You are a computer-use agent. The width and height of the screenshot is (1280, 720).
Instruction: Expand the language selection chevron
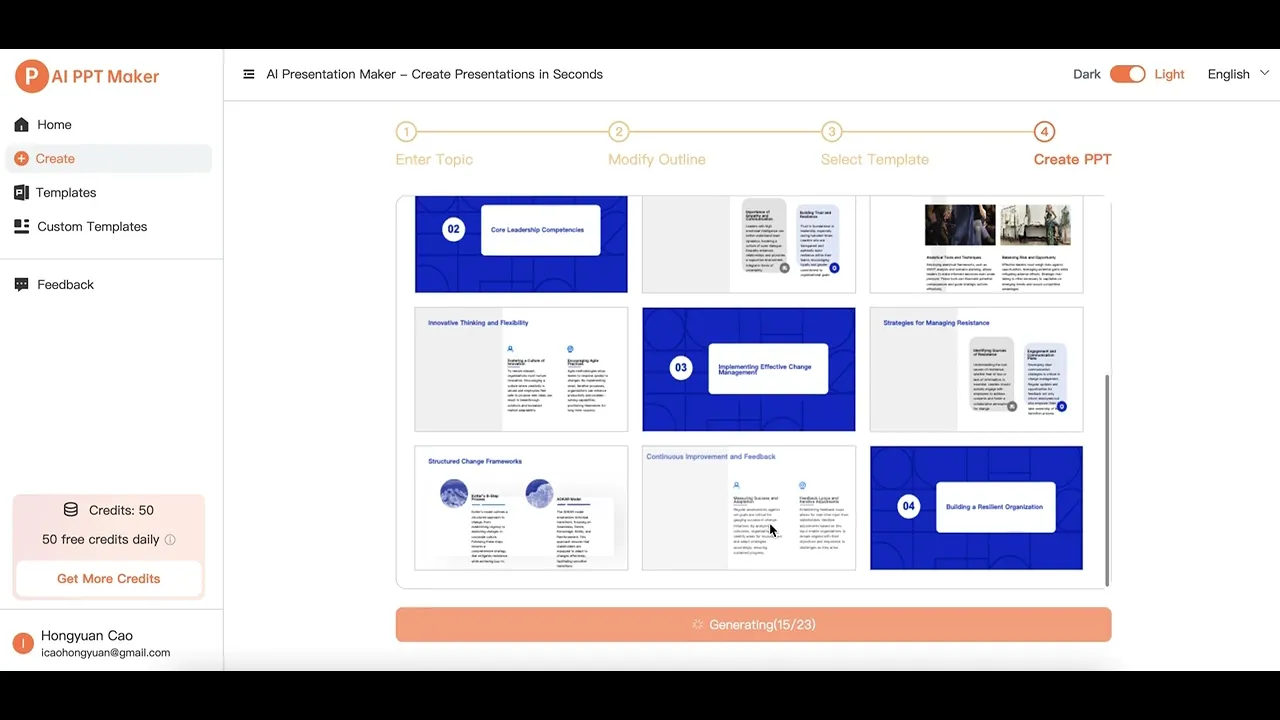(1263, 73)
